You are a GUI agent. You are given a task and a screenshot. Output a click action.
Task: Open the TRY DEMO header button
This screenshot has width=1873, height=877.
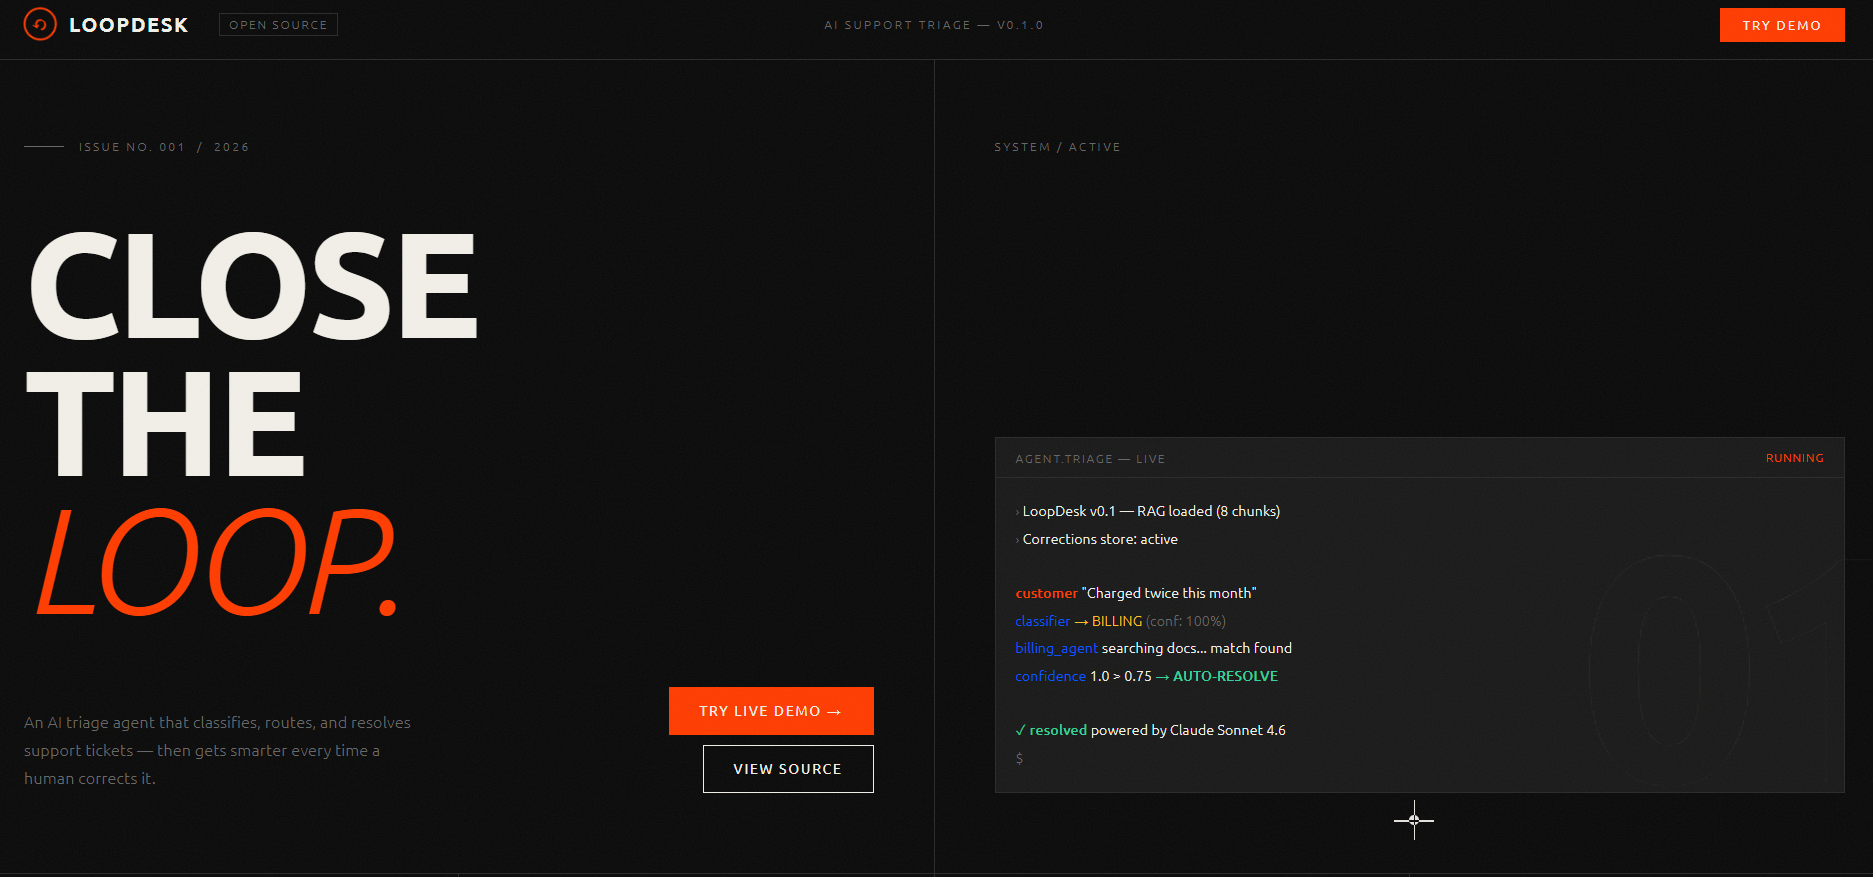[1782, 25]
